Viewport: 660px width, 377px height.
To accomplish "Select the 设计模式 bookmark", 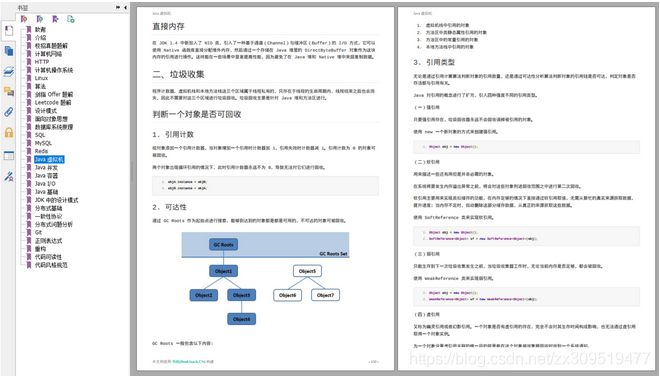I will pyautogui.click(x=46, y=111).
